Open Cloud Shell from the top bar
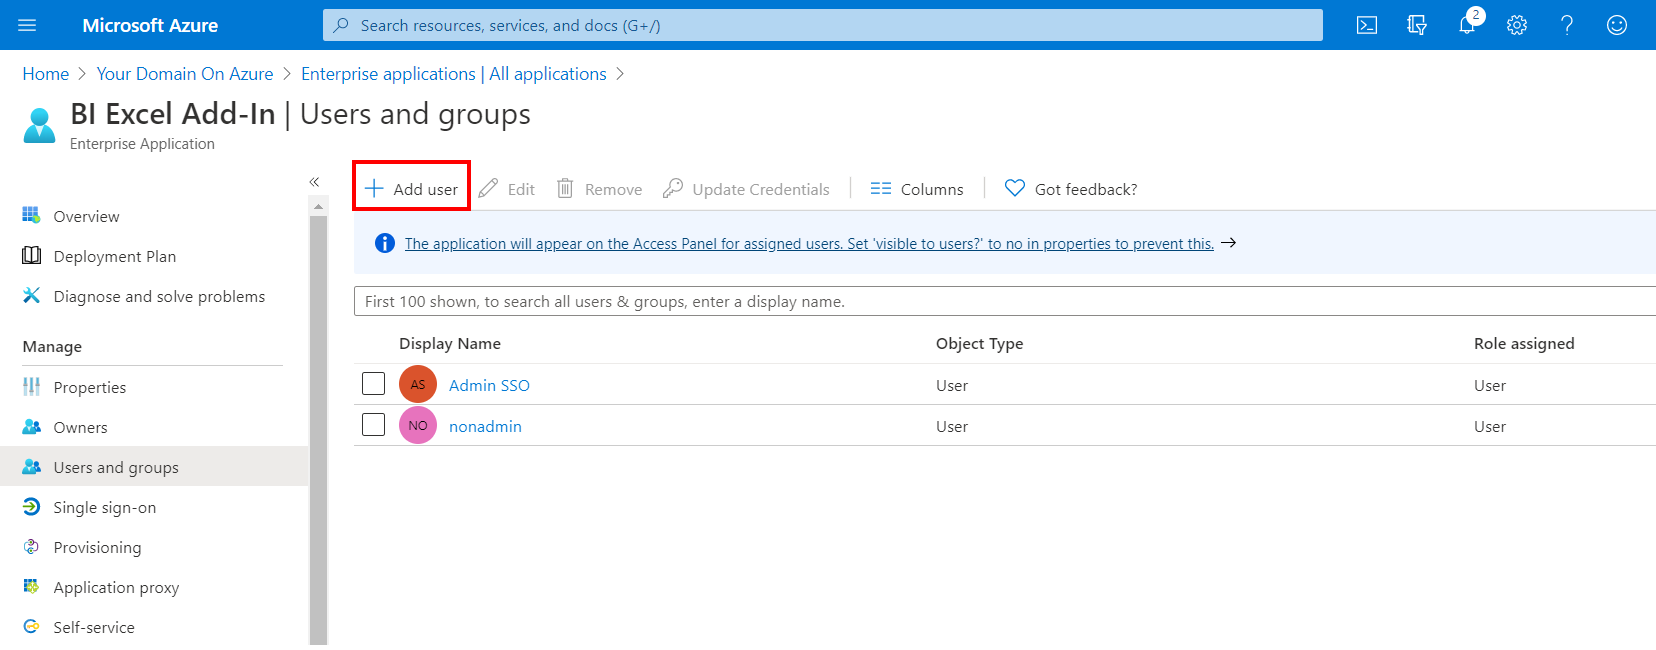Screen dimensions: 1656x650 1367,25
